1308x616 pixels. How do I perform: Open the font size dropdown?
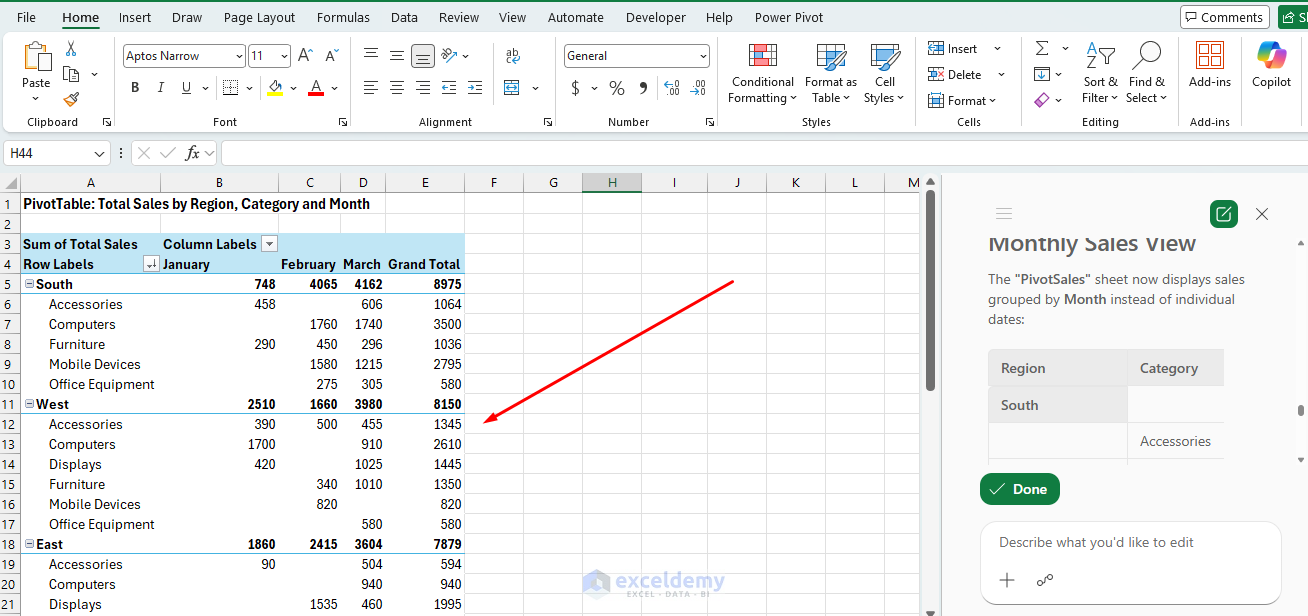coord(285,57)
